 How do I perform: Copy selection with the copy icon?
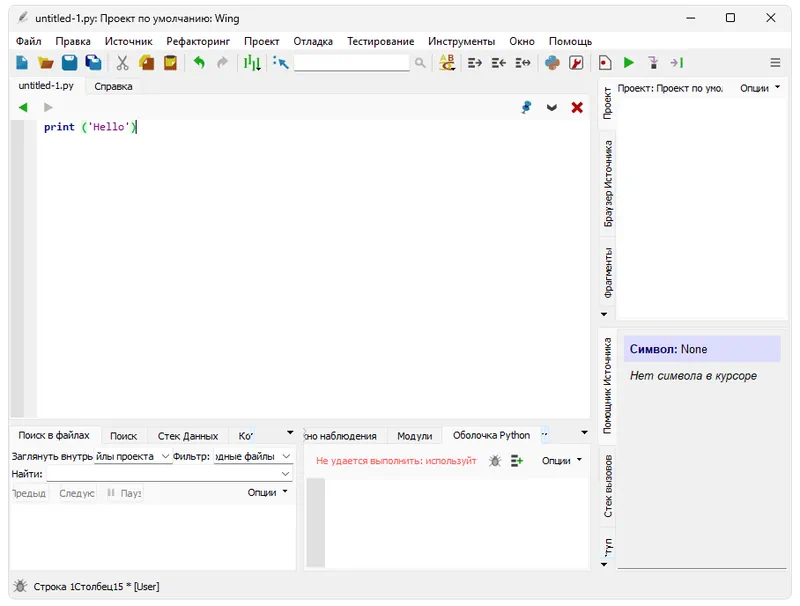pyautogui.click(x=146, y=63)
